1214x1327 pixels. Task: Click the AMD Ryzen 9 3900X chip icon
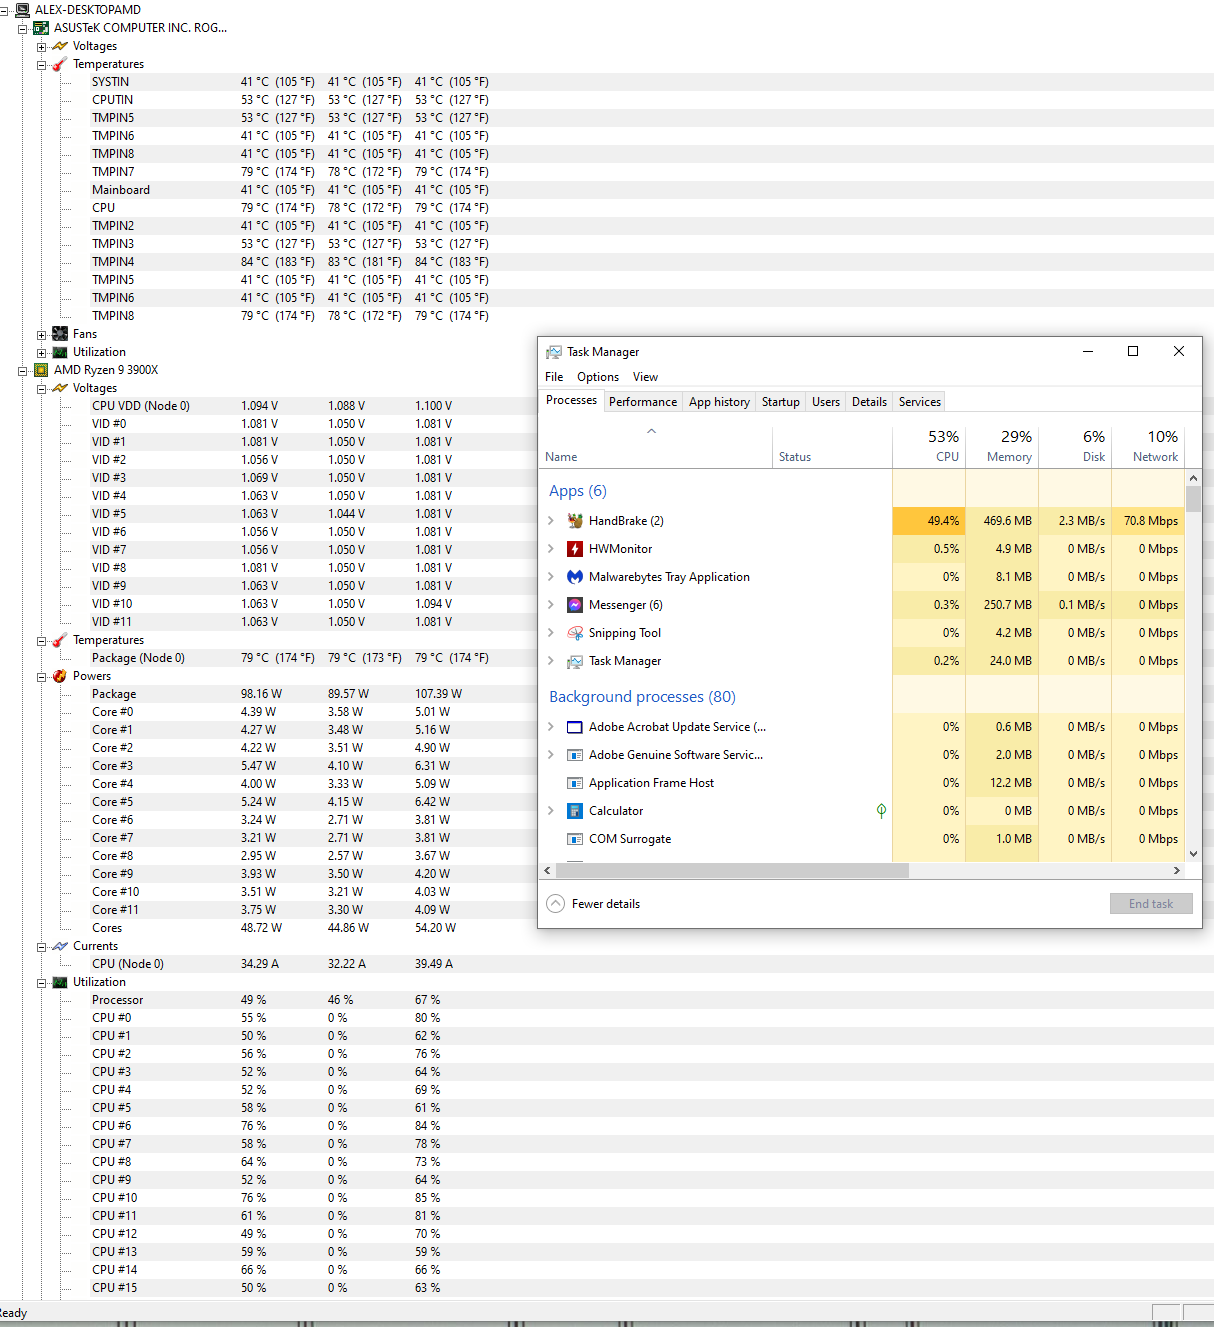(x=41, y=370)
